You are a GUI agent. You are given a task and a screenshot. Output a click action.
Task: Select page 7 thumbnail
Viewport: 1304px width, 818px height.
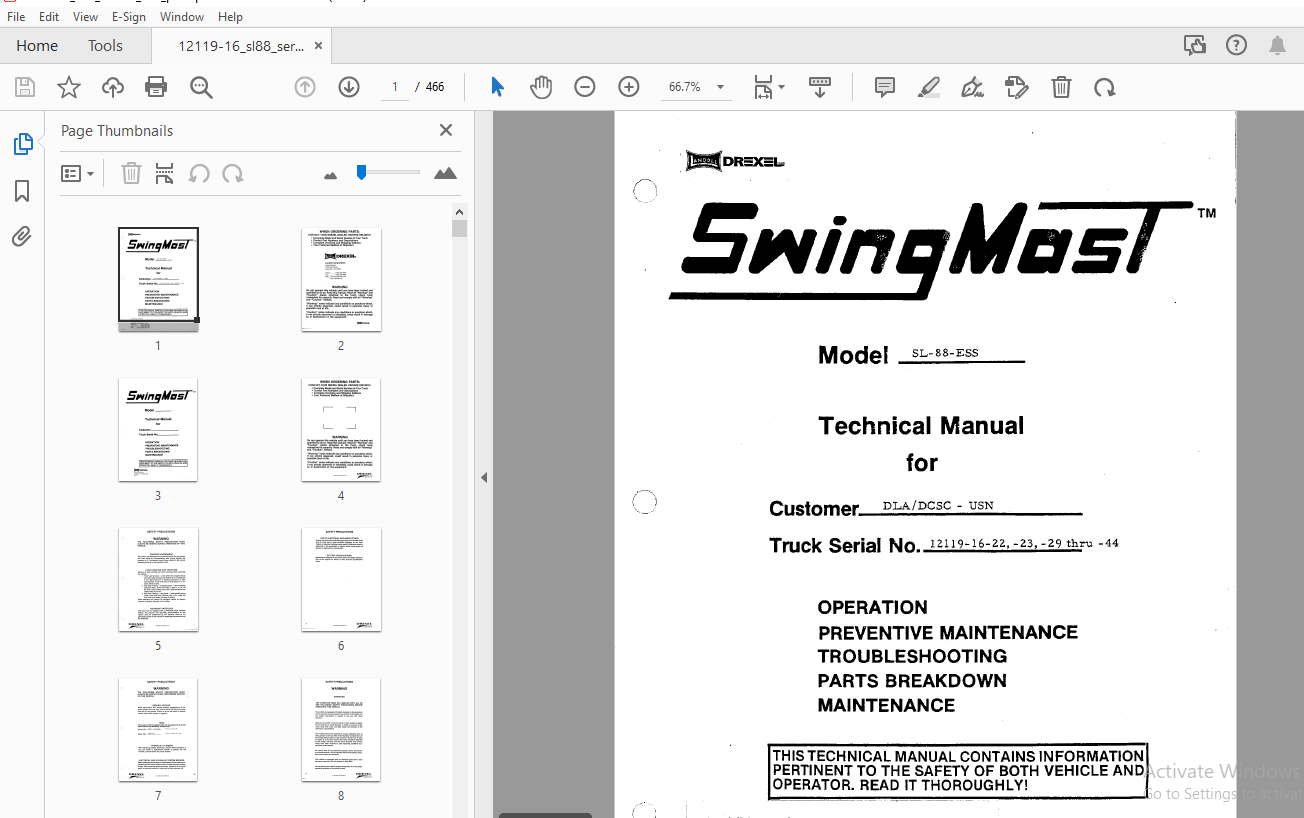158,729
